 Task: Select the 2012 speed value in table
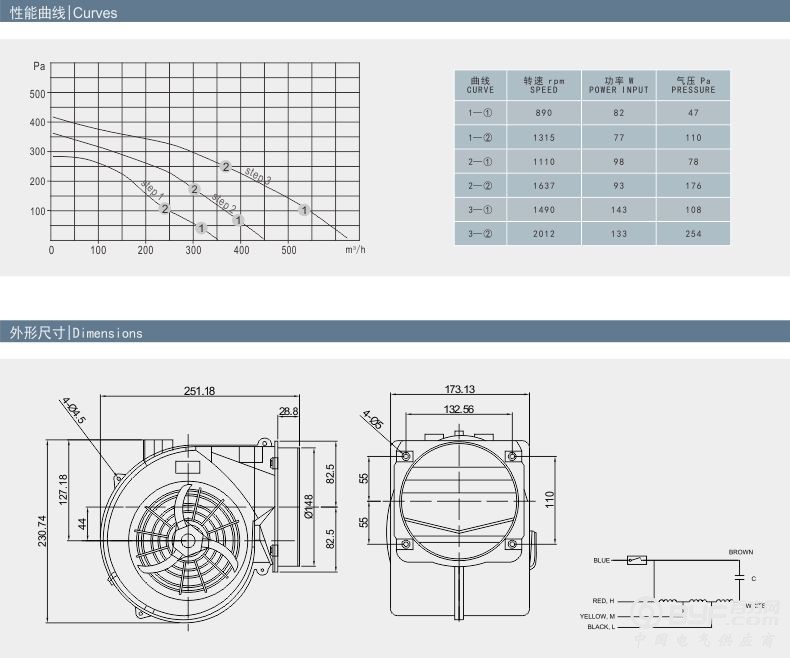pyautogui.click(x=544, y=234)
